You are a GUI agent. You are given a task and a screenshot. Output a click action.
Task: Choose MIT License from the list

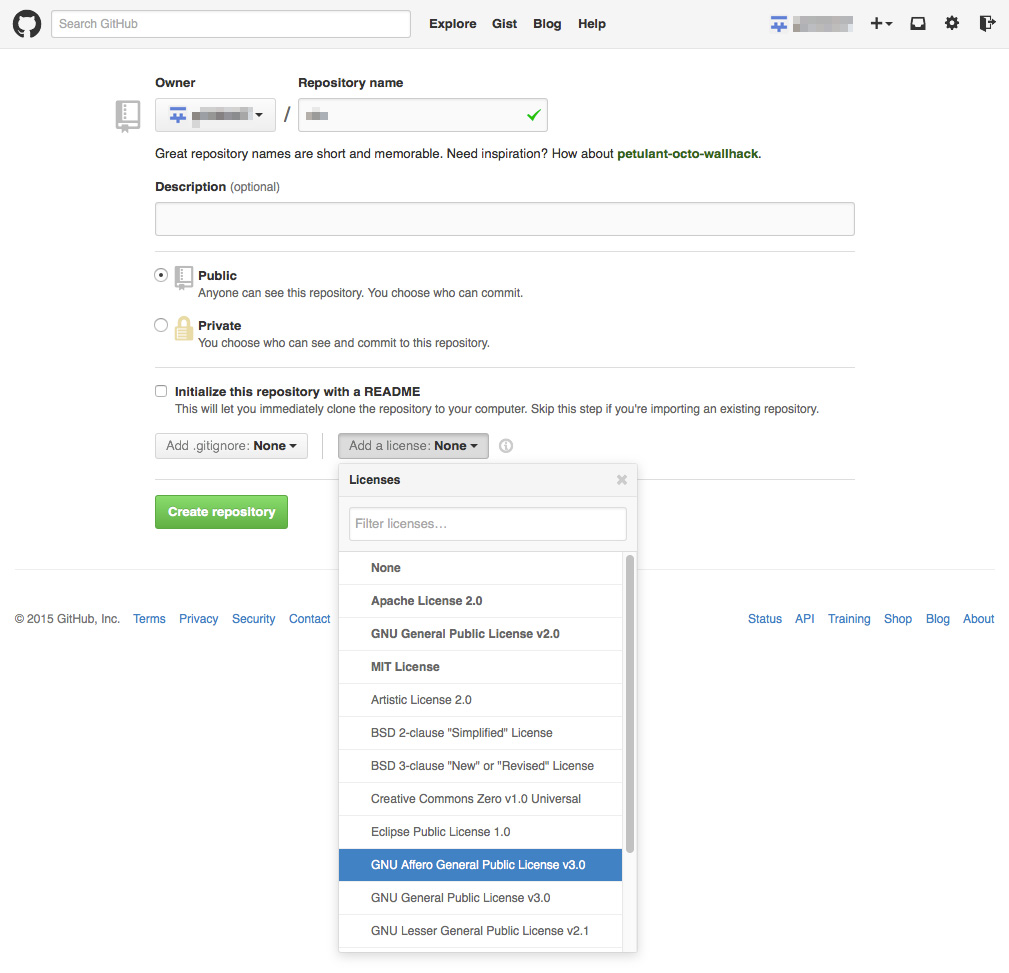(405, 667)
